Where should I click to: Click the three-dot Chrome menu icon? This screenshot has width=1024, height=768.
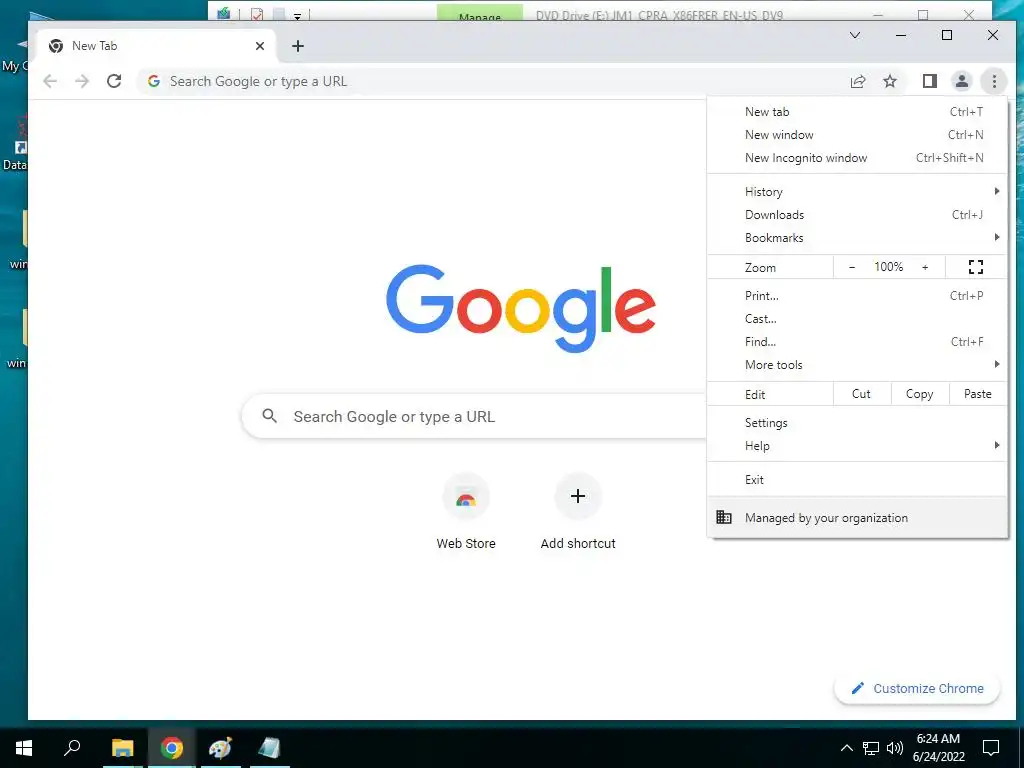tap(994, 82)
